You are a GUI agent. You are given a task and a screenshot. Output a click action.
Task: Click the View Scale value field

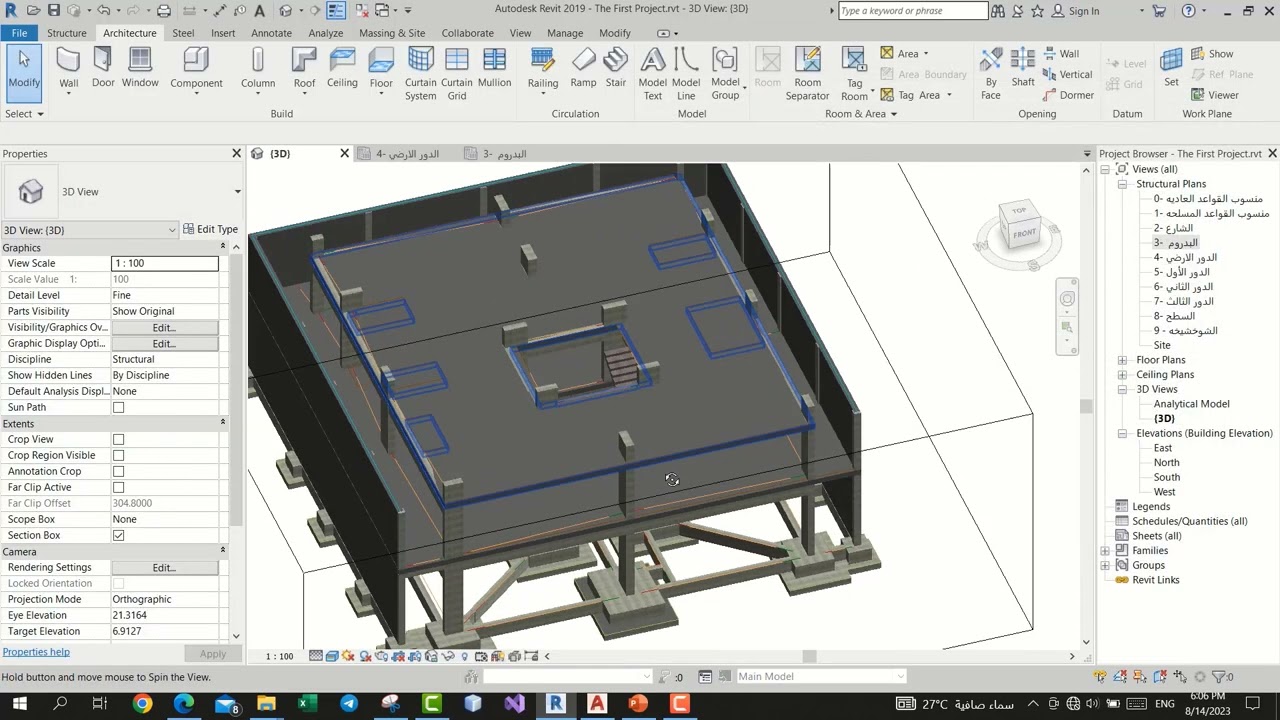pyautogui.click(x=165, y=263)
